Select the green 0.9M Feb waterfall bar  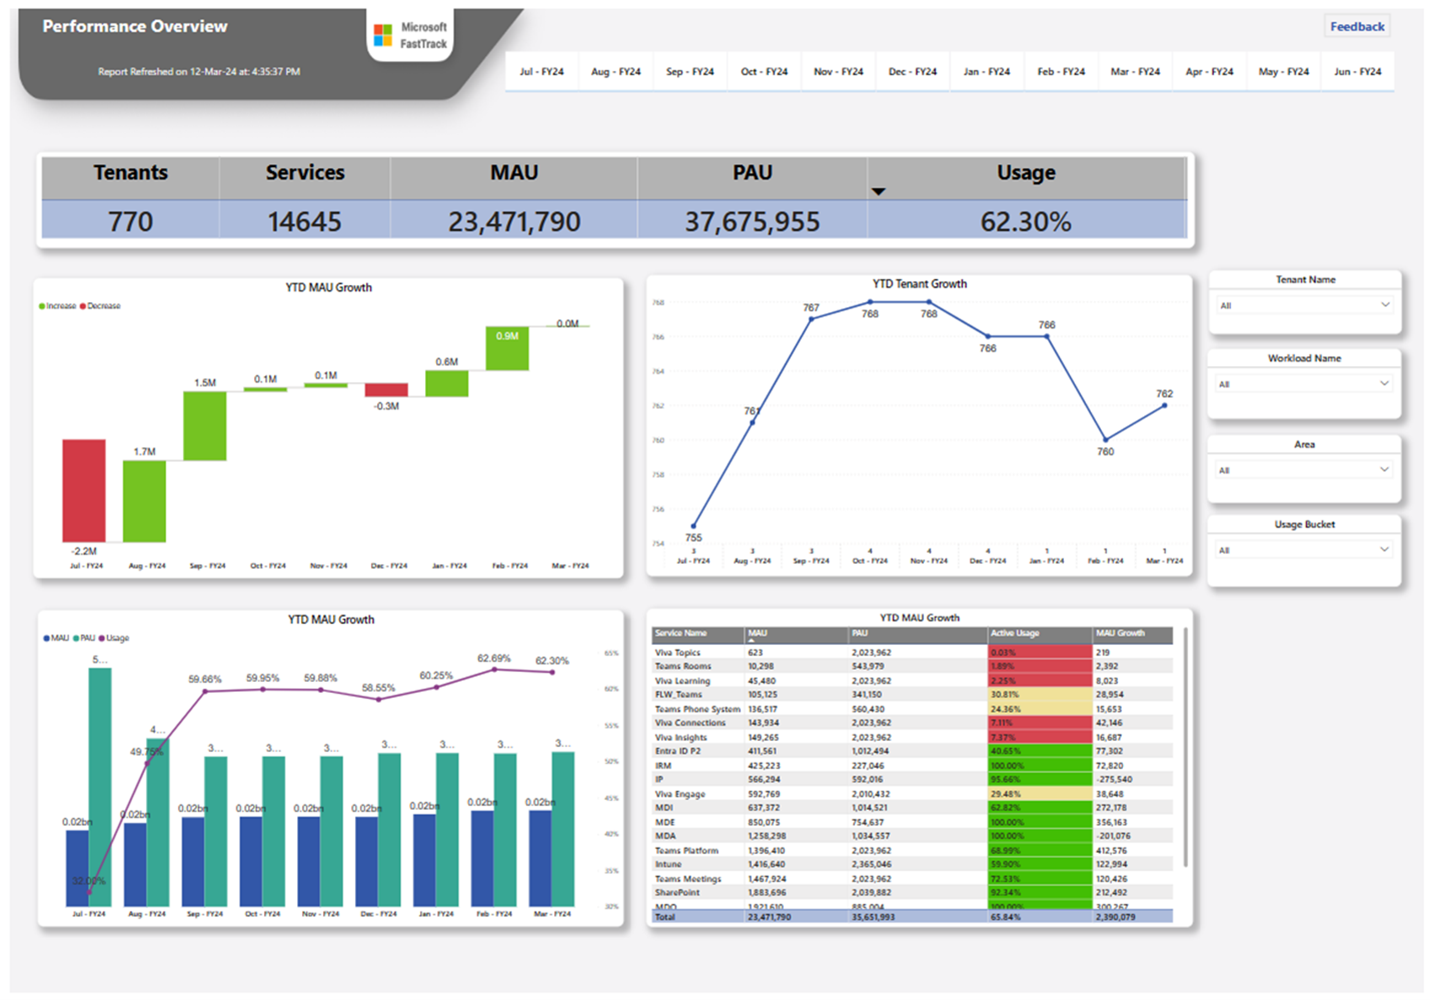[508, 349]
